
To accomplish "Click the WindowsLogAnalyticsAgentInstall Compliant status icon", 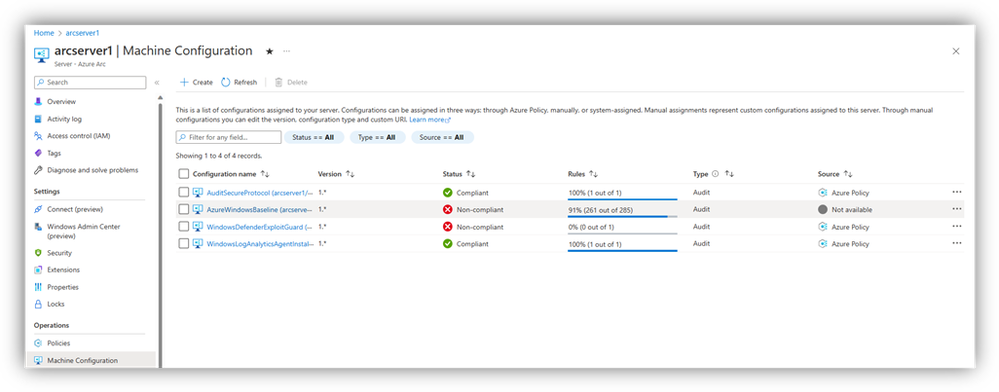I will (x=447, y=243).
